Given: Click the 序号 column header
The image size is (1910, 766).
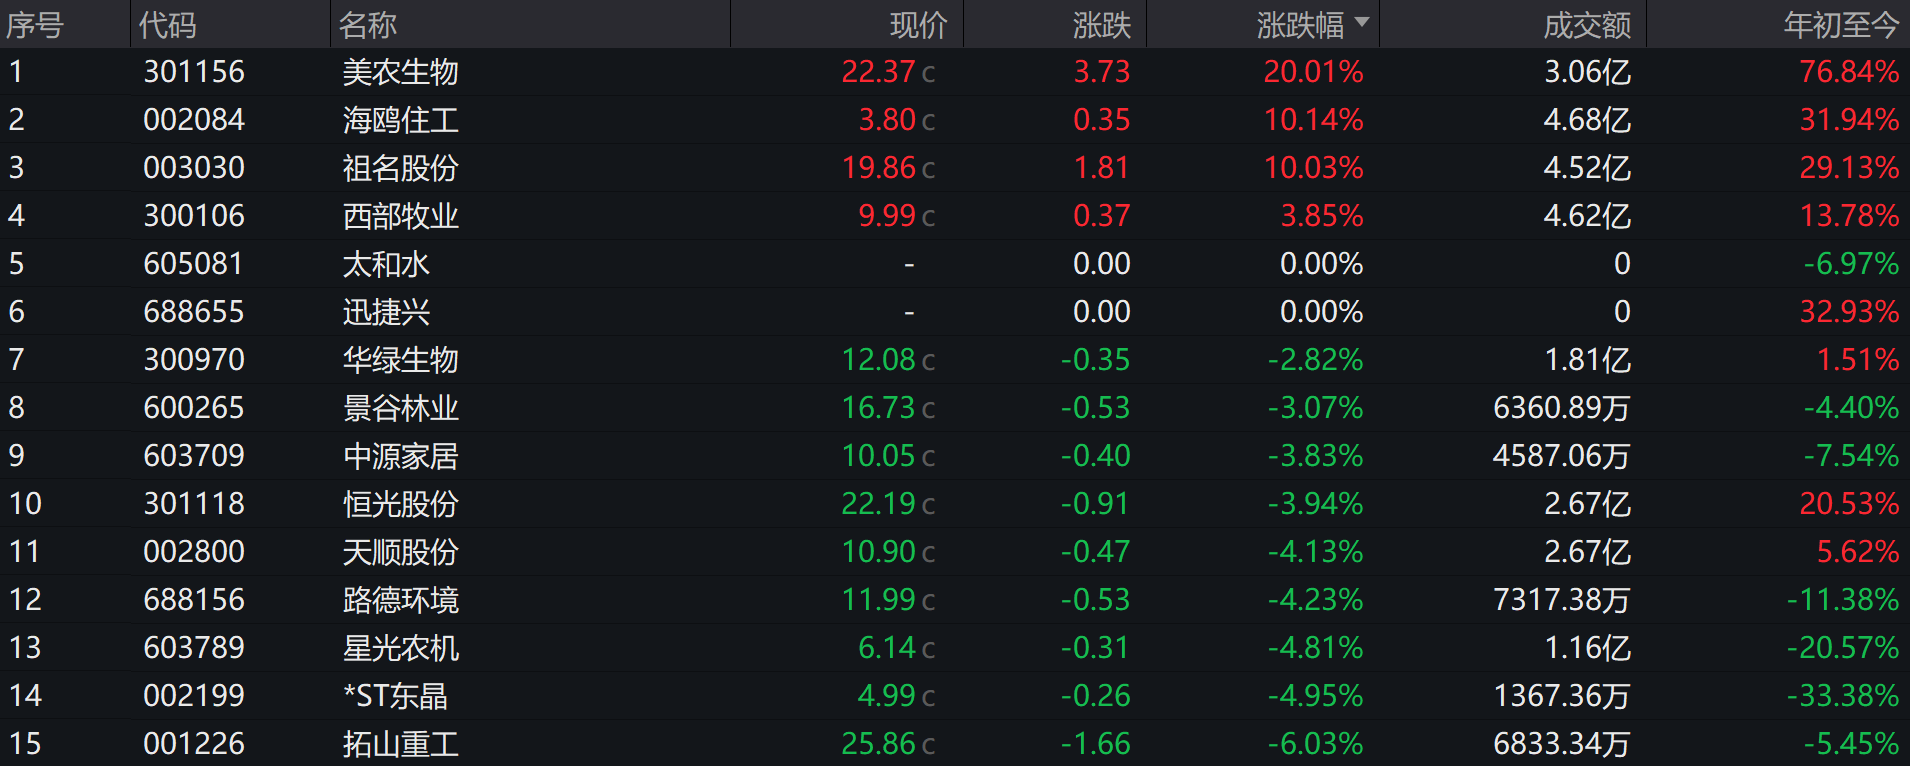Looking at the screenshot, I should pos(35,25).
